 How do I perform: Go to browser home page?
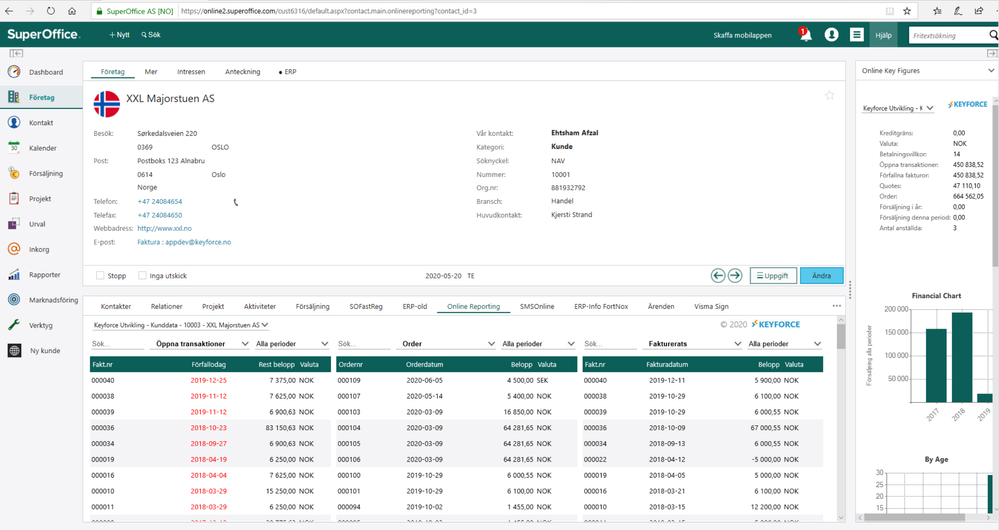(72, 11)
